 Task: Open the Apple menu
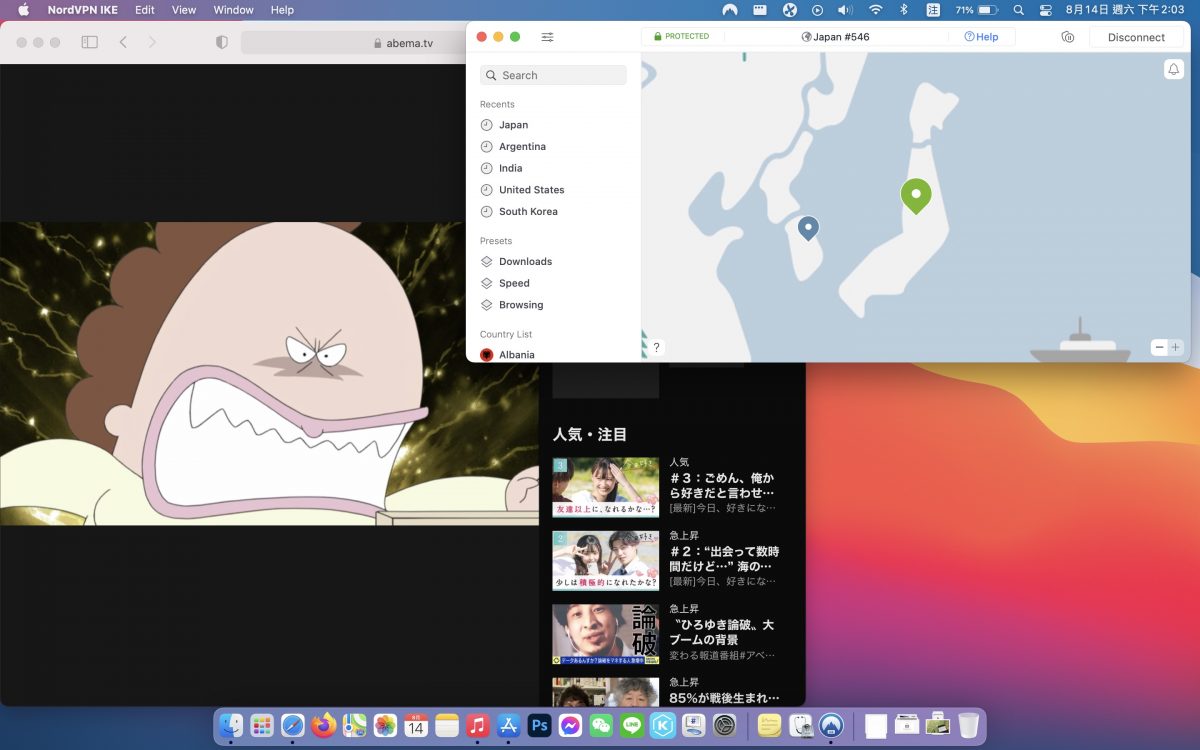point(23,10)
